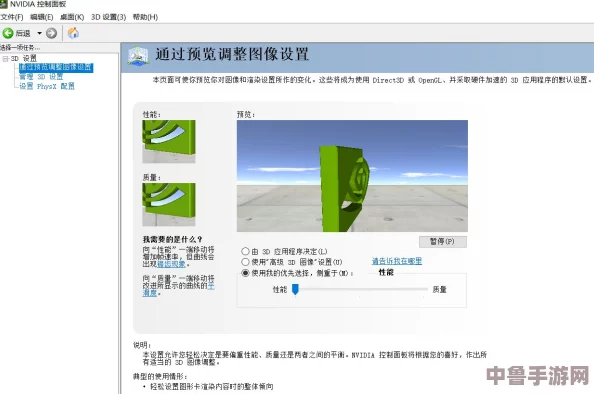594x394 pixels.
Task: Select 通过预览调整图像设置 in the tree
Action: pos(56,67)
